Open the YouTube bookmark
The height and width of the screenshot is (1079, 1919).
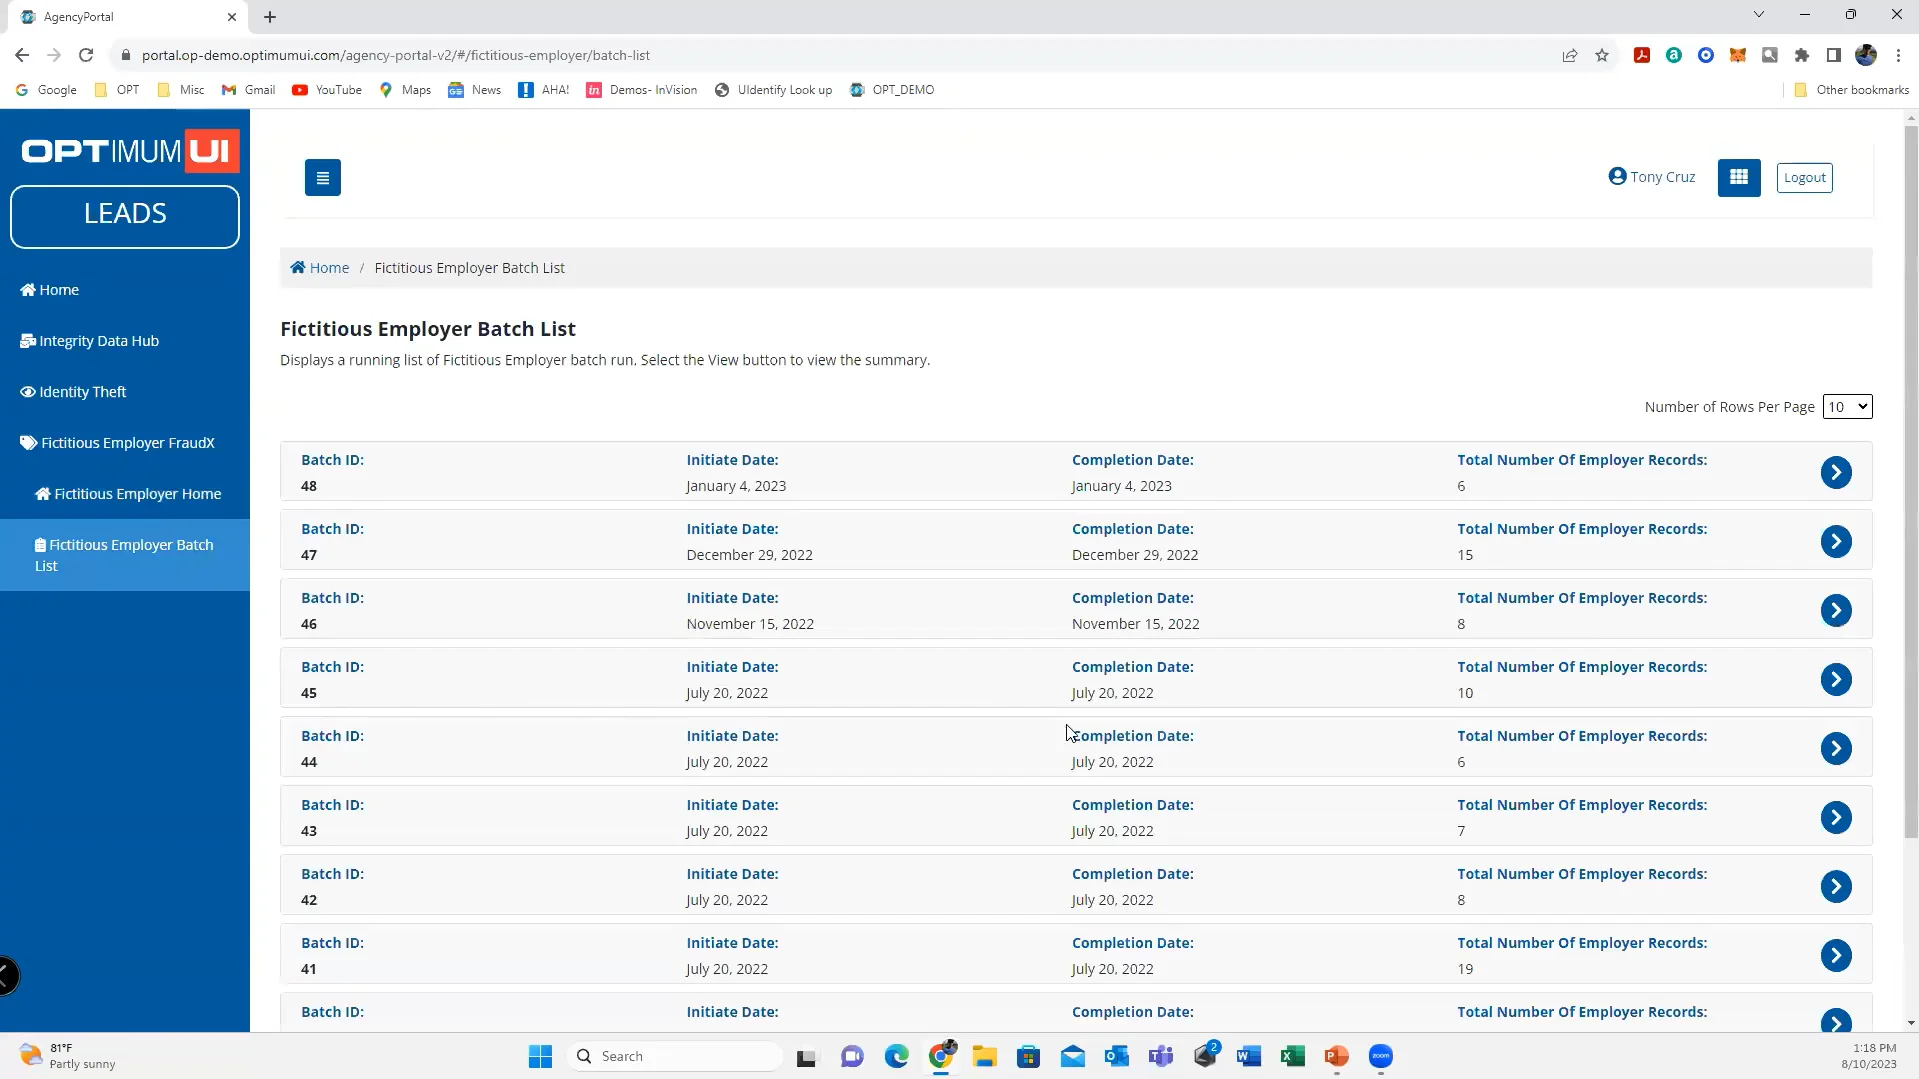[x=327, y=90]
